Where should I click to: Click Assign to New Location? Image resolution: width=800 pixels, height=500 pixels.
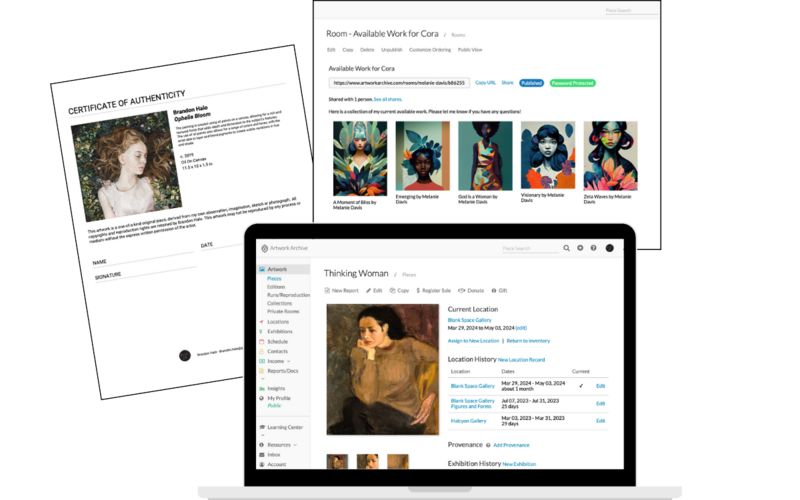point(473,341)
